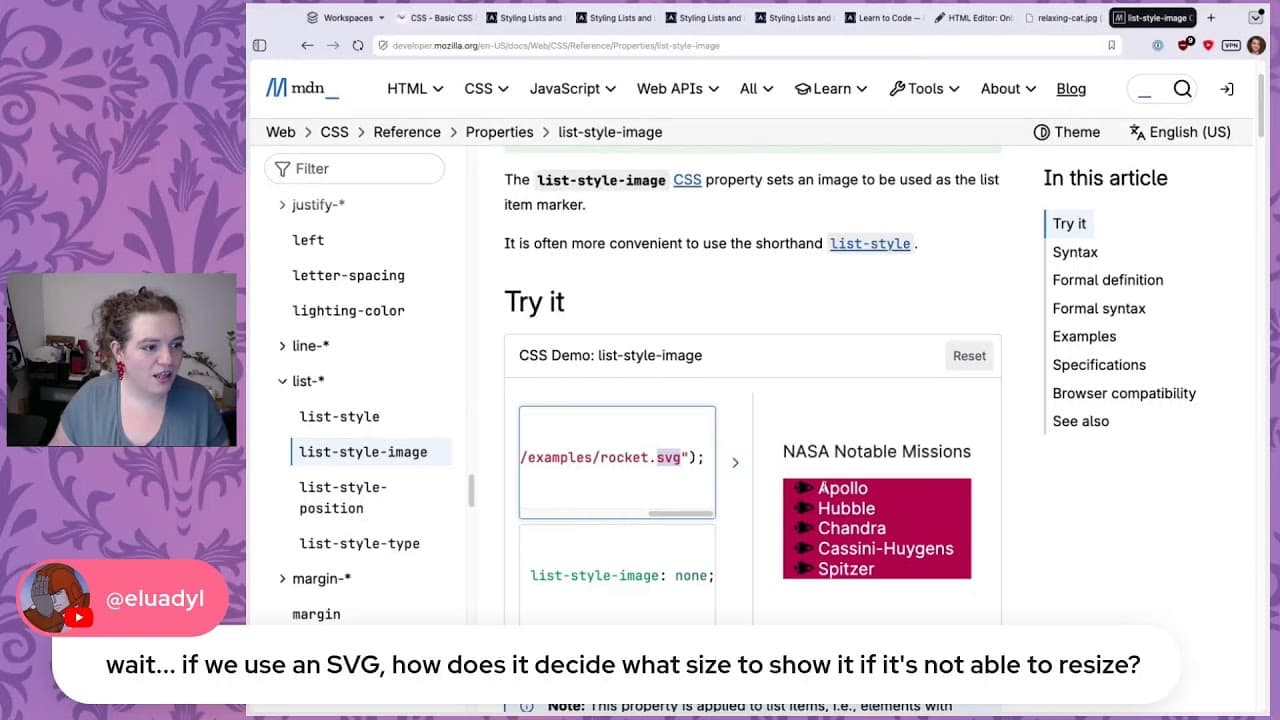Open the HTML menu in the MDN header

[415, 88]
